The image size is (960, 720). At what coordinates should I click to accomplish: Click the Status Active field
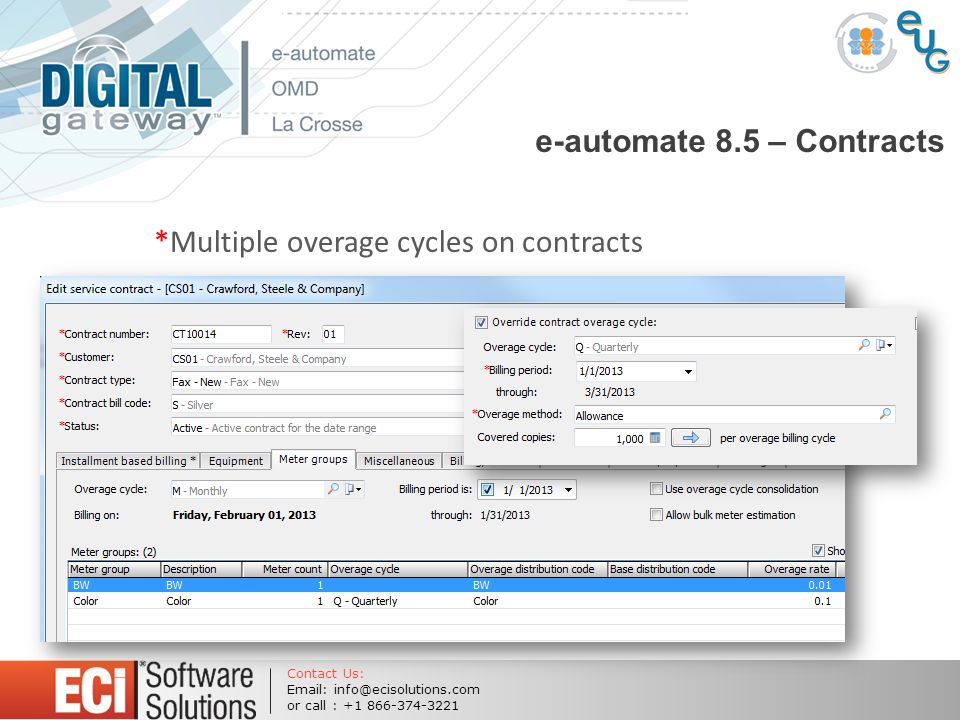[x=317, y=428]
